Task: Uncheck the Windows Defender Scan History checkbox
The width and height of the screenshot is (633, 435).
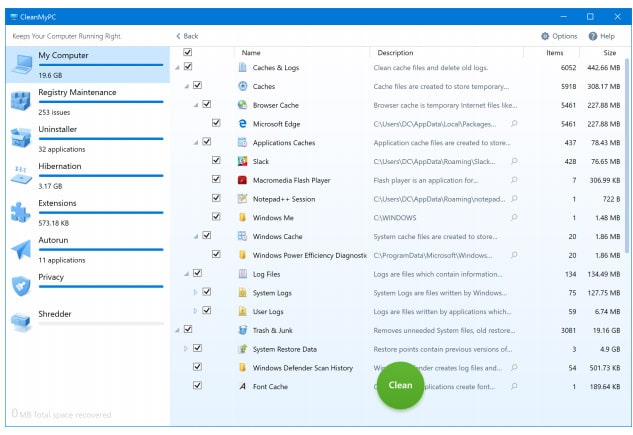Action: [197, 367]
